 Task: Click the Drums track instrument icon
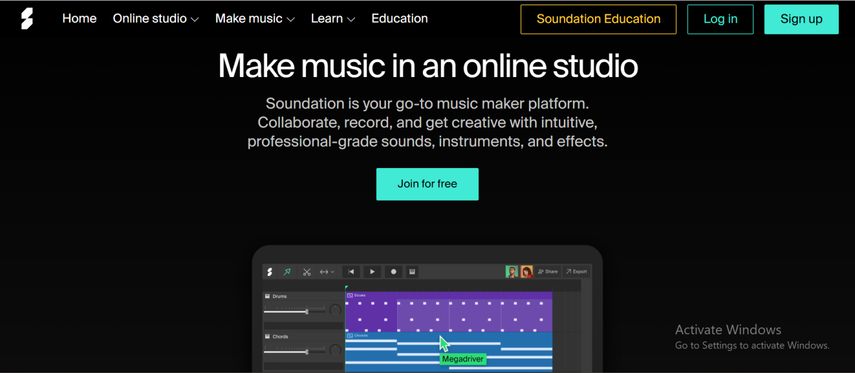pyautogui.click(x=267, y=296)
